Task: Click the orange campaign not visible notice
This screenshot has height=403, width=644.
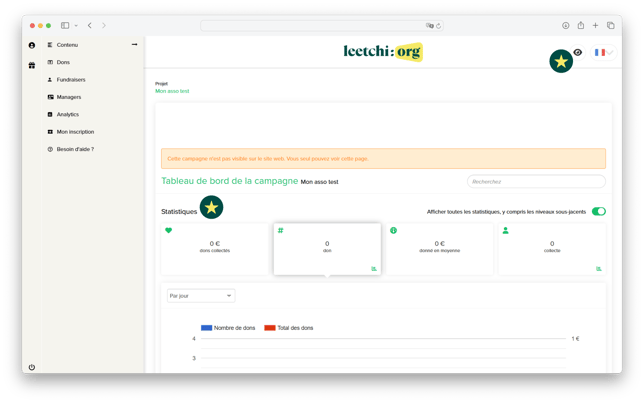Action: click(383, 159)
